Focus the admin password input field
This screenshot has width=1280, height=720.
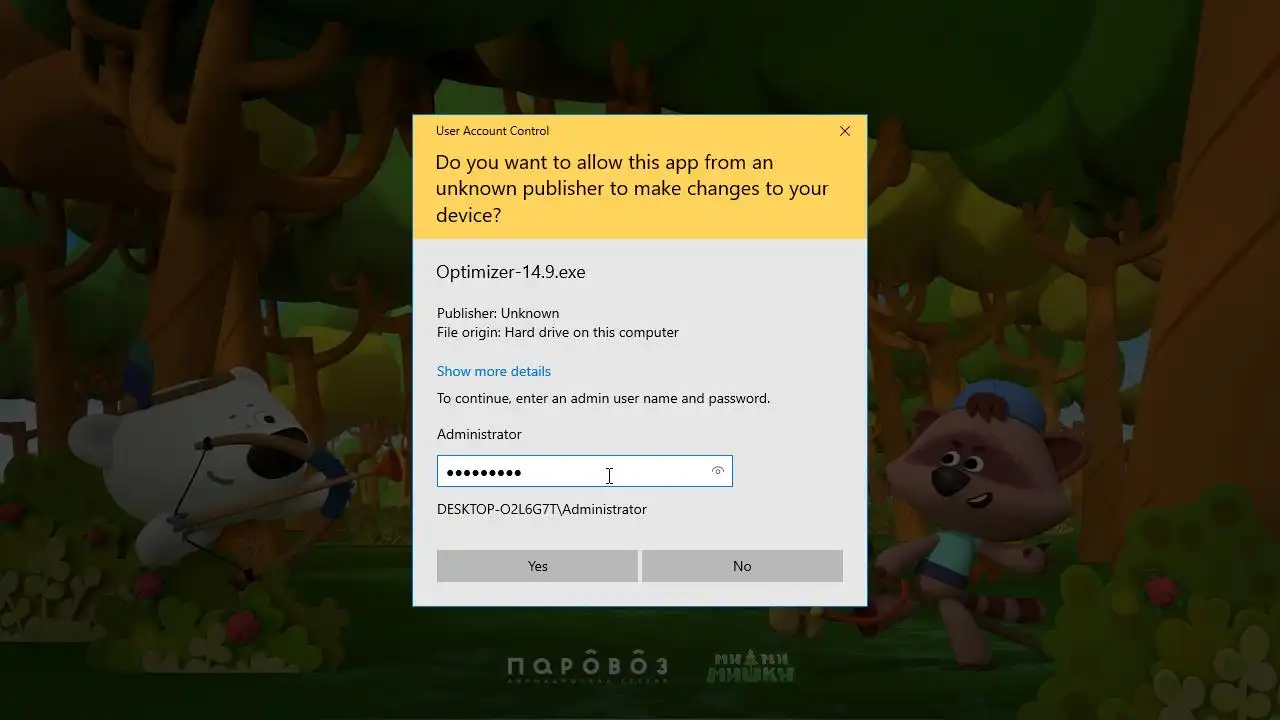point(584,472)
